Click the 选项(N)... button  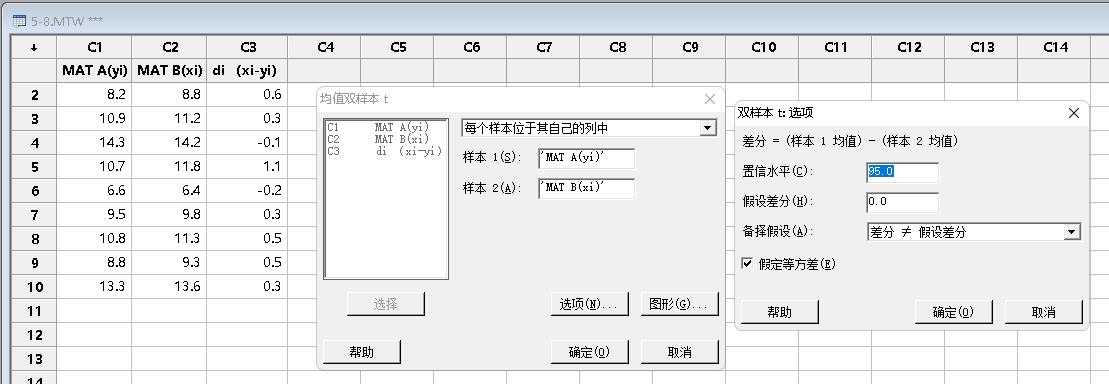point(589,304)
